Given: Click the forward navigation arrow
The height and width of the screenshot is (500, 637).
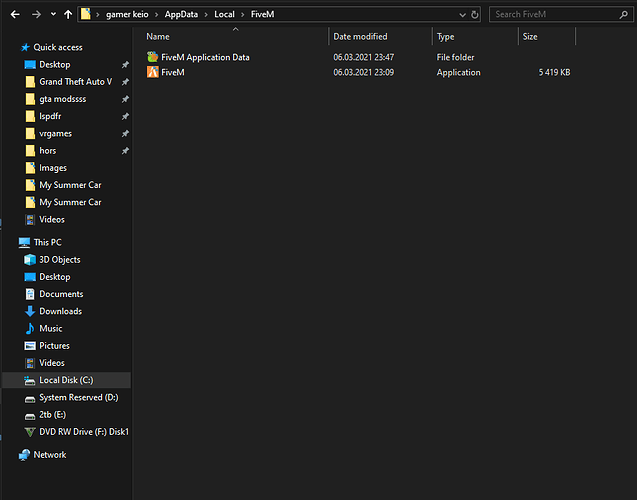Looking at the screenshot, I should click(36, 15).
